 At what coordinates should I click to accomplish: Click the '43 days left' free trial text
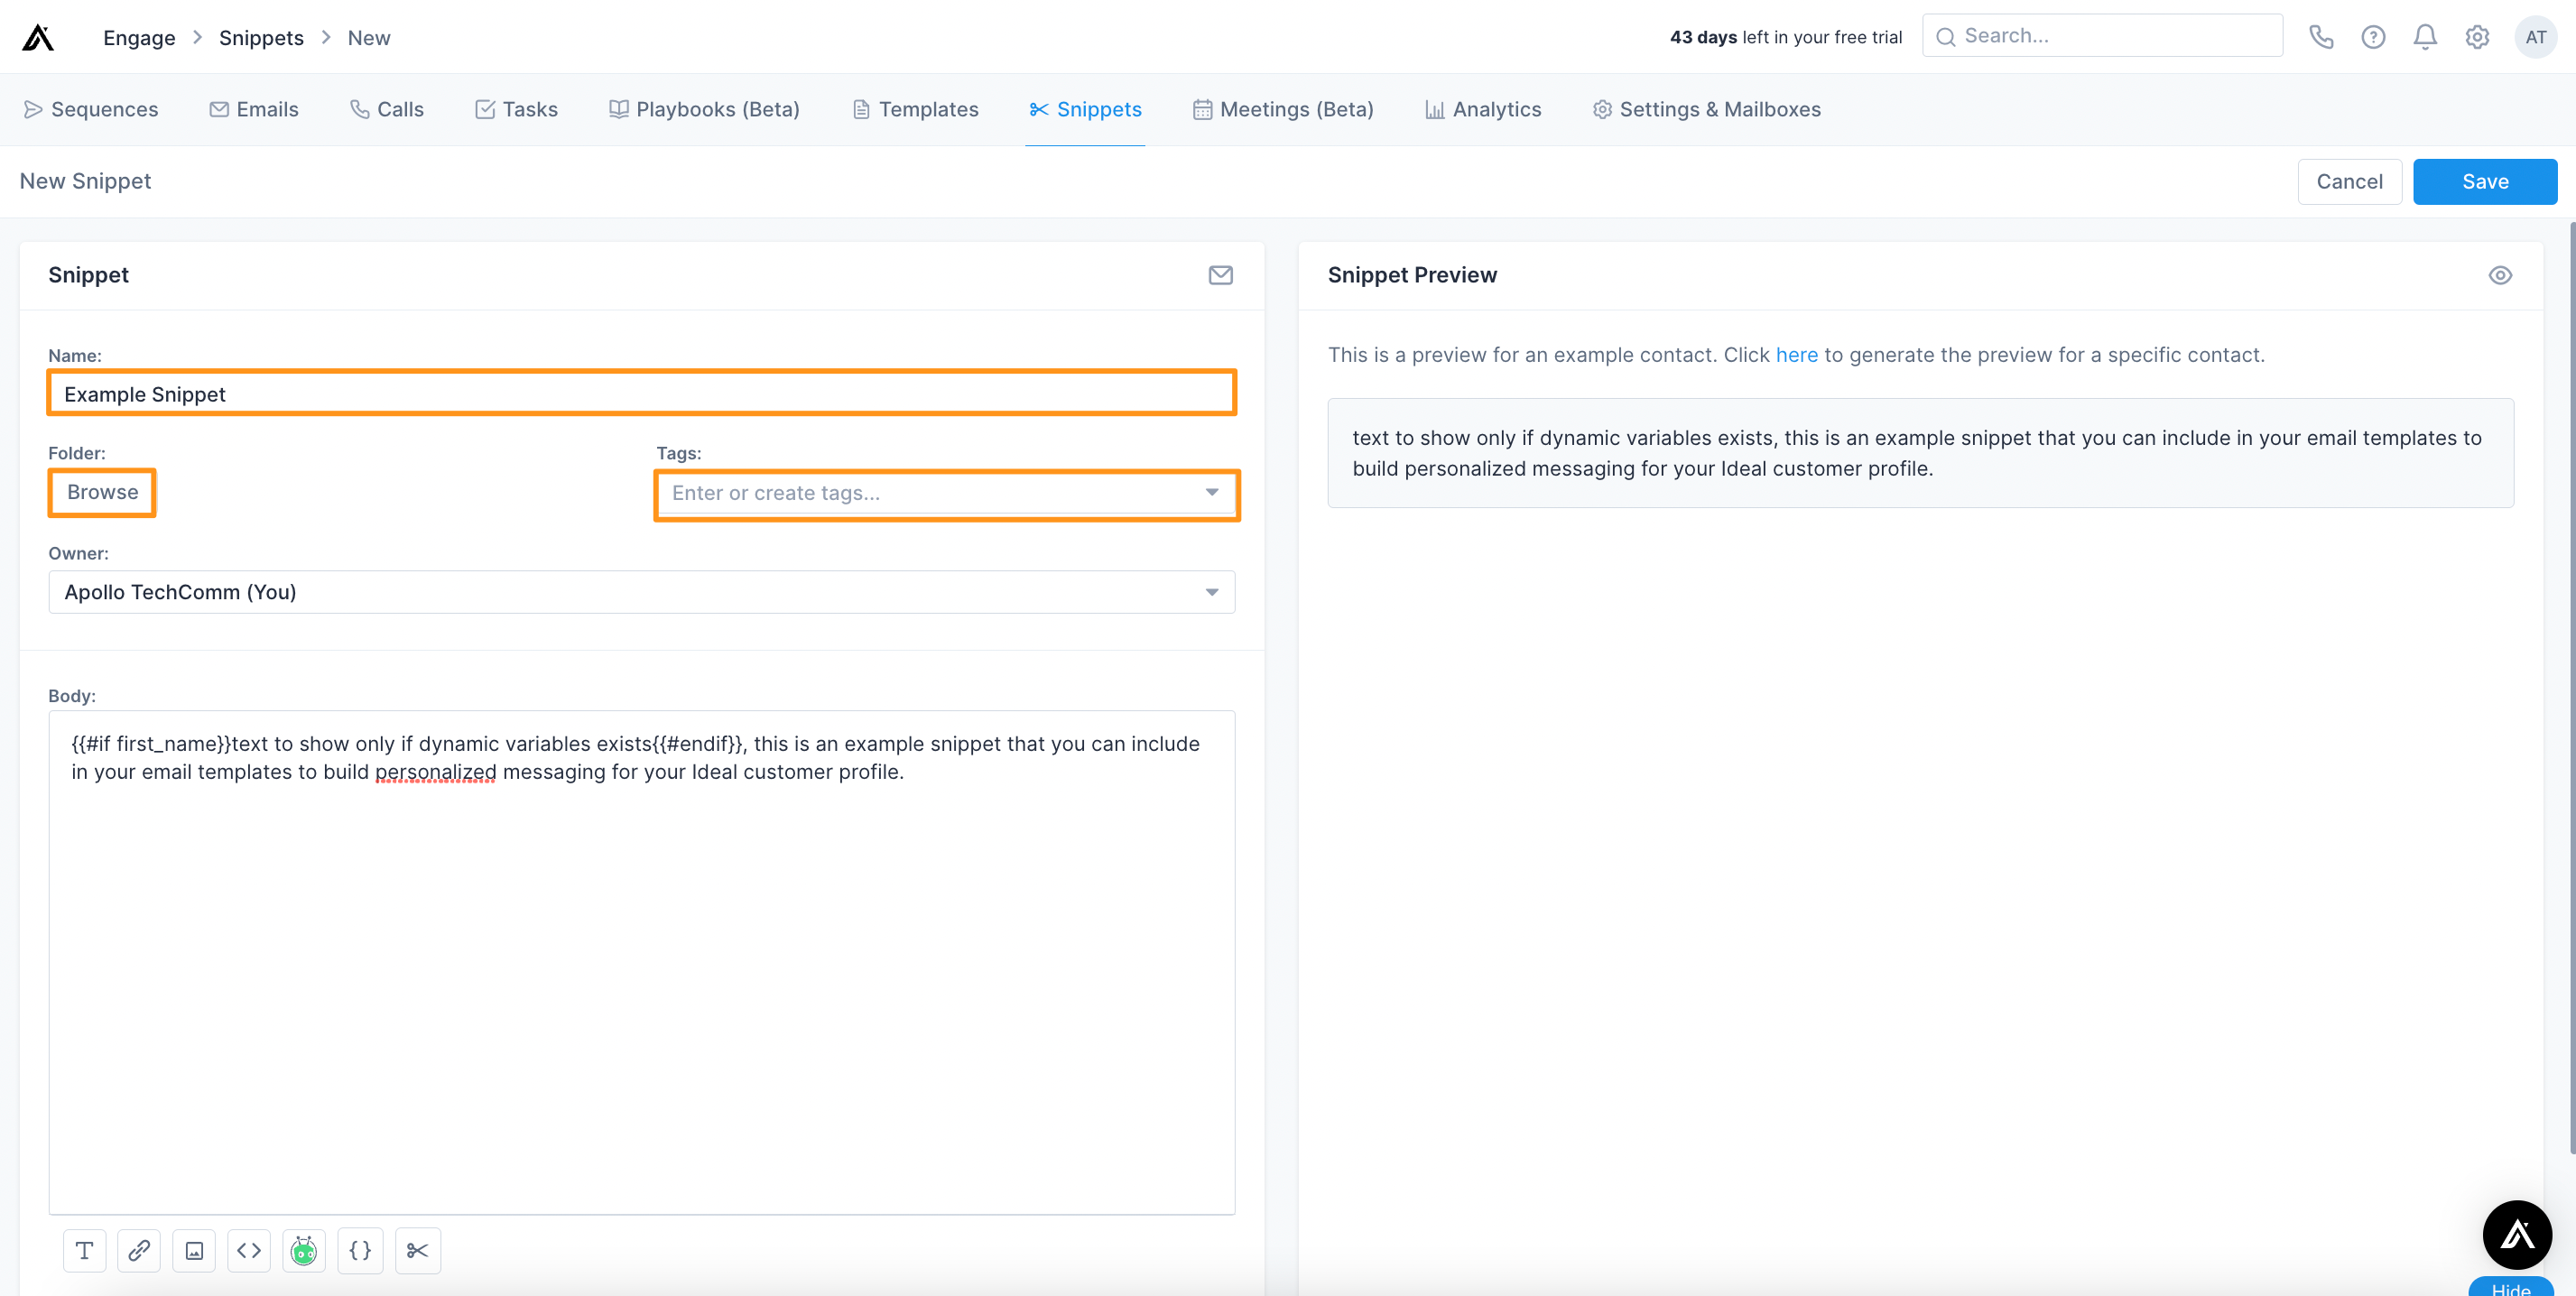1786,37
